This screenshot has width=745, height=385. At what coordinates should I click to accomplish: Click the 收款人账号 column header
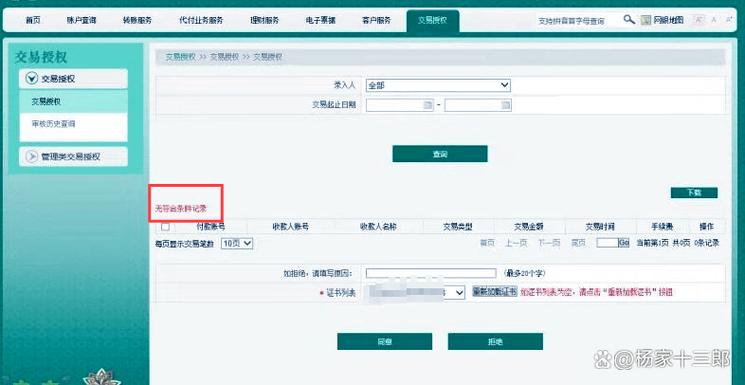tap(291, 227)
